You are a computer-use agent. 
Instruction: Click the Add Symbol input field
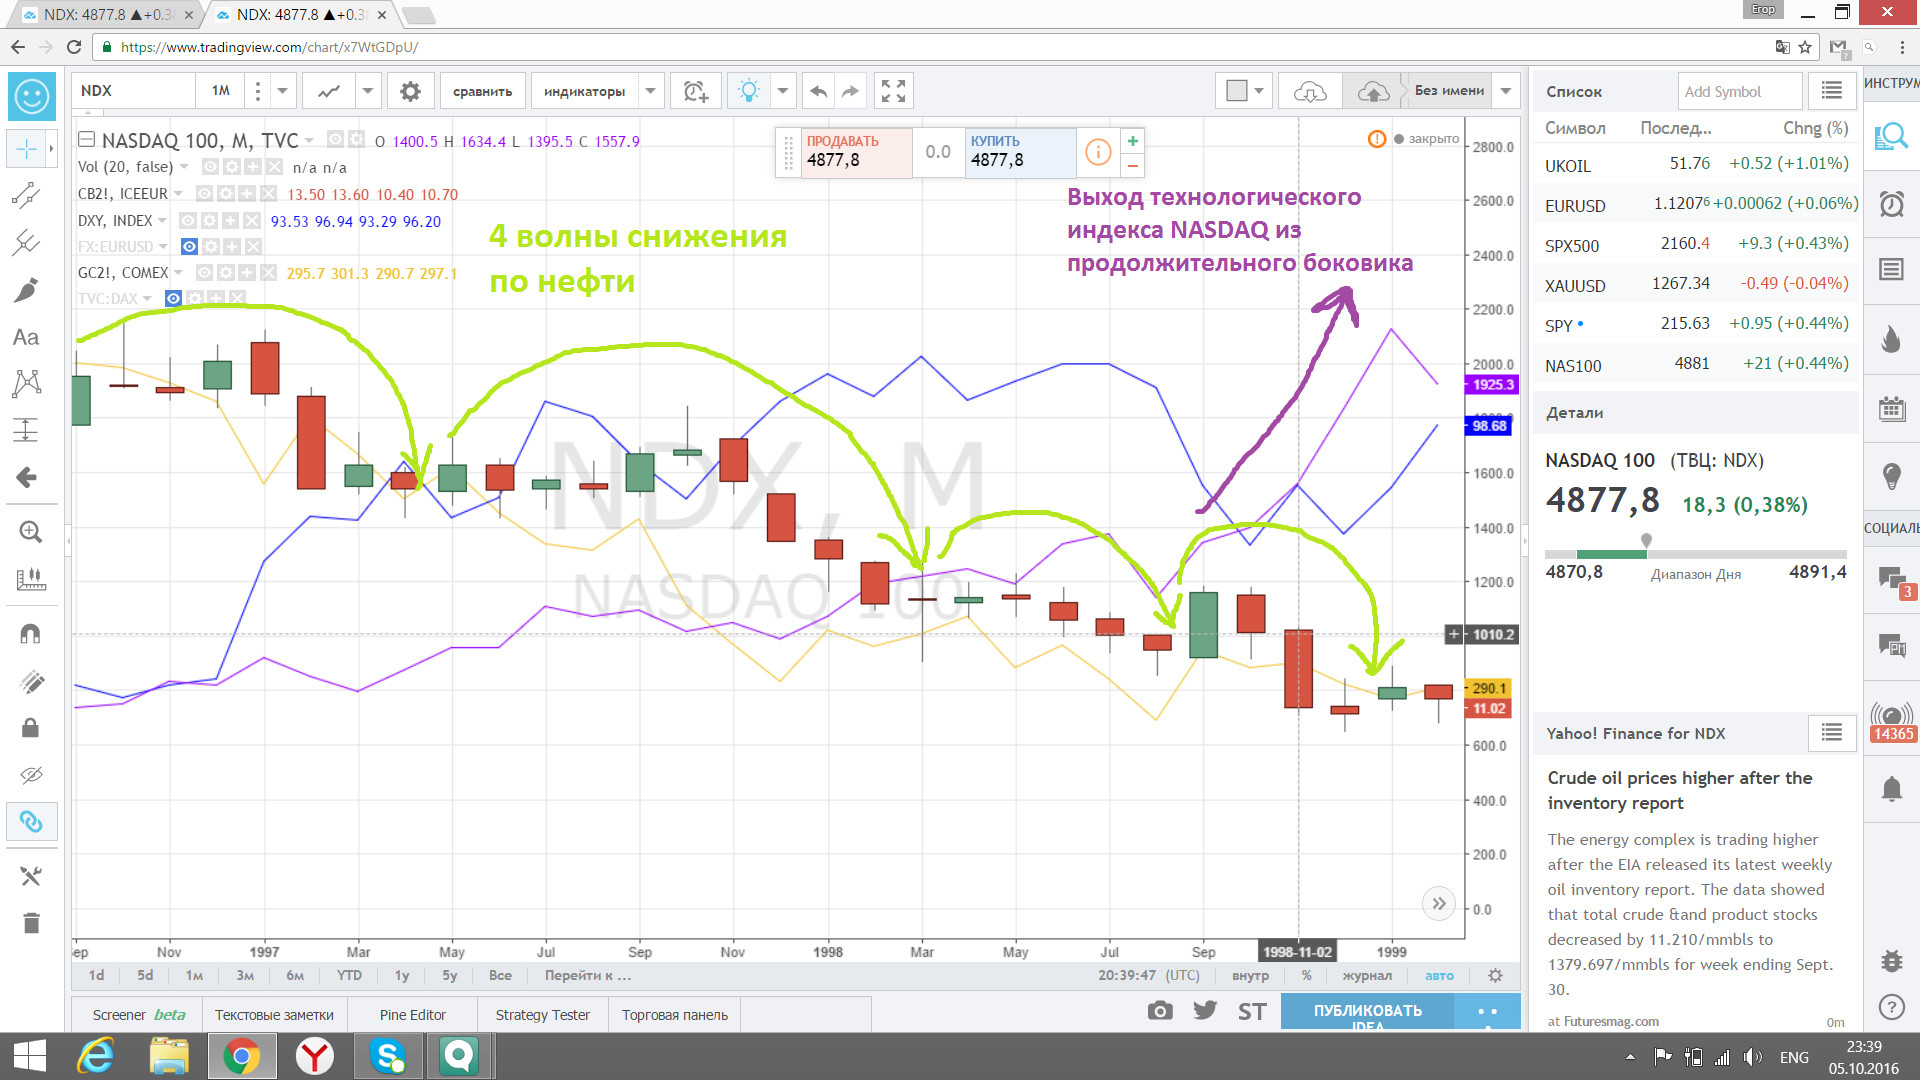[x=1739, y=92]
